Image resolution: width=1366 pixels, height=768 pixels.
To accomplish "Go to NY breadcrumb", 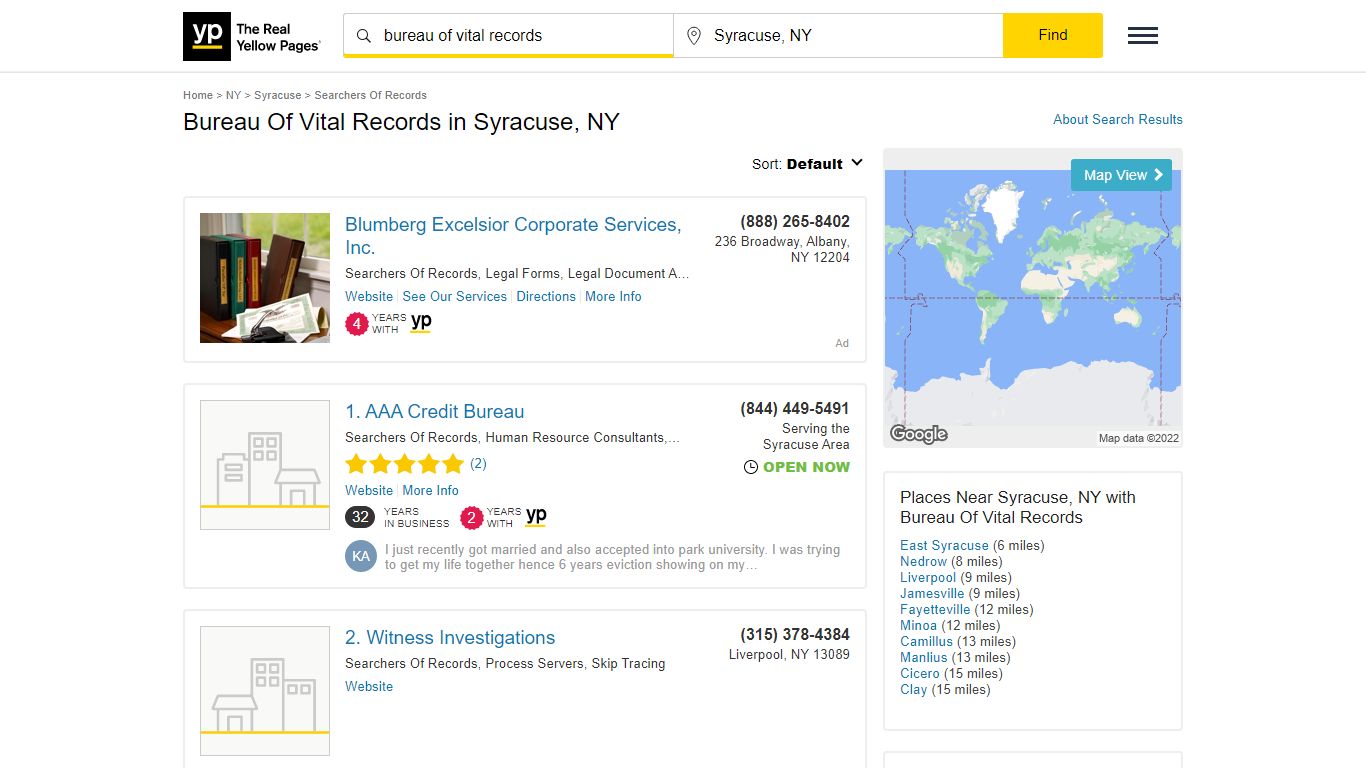I will 233,95.
